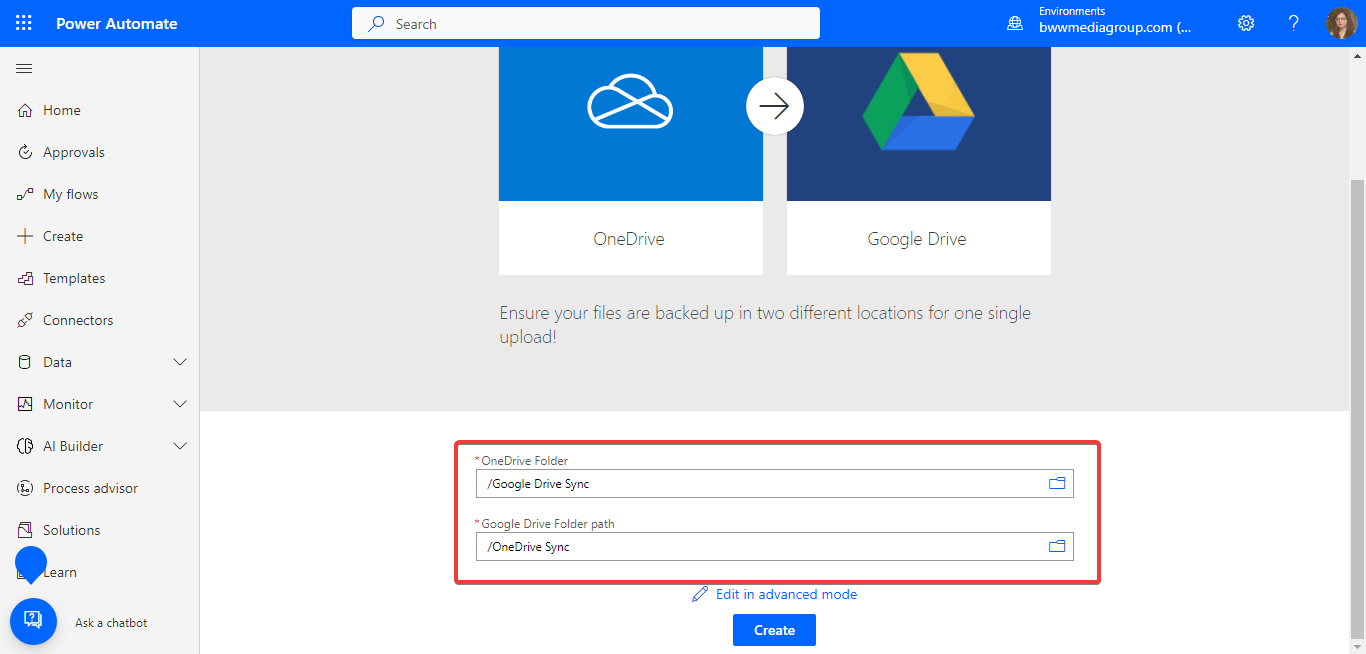Viewport: 1366px width, 654px height.
Task: Expand the Monitor section chevron
Action: [x=180, y=403]
